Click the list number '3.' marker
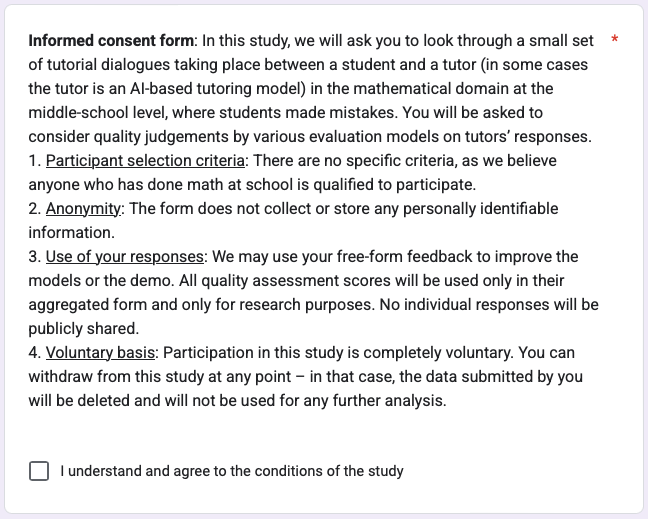The width and height of the screenshot is (648, 519). click(x=35, y=257)
